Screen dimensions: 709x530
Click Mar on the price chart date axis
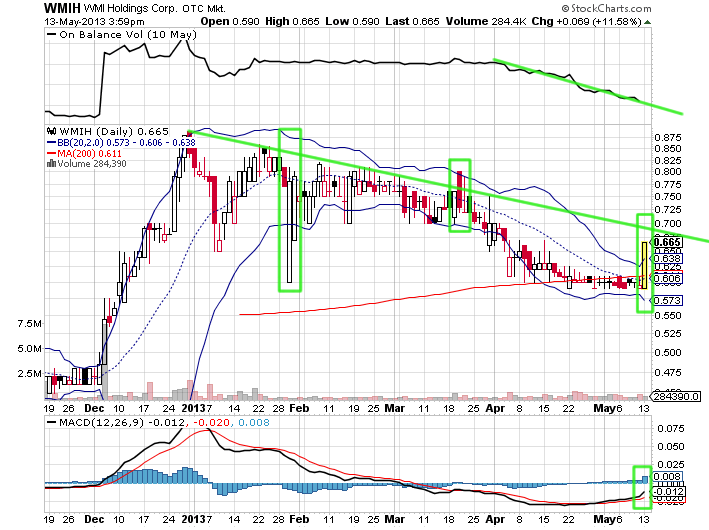(394, 408)
